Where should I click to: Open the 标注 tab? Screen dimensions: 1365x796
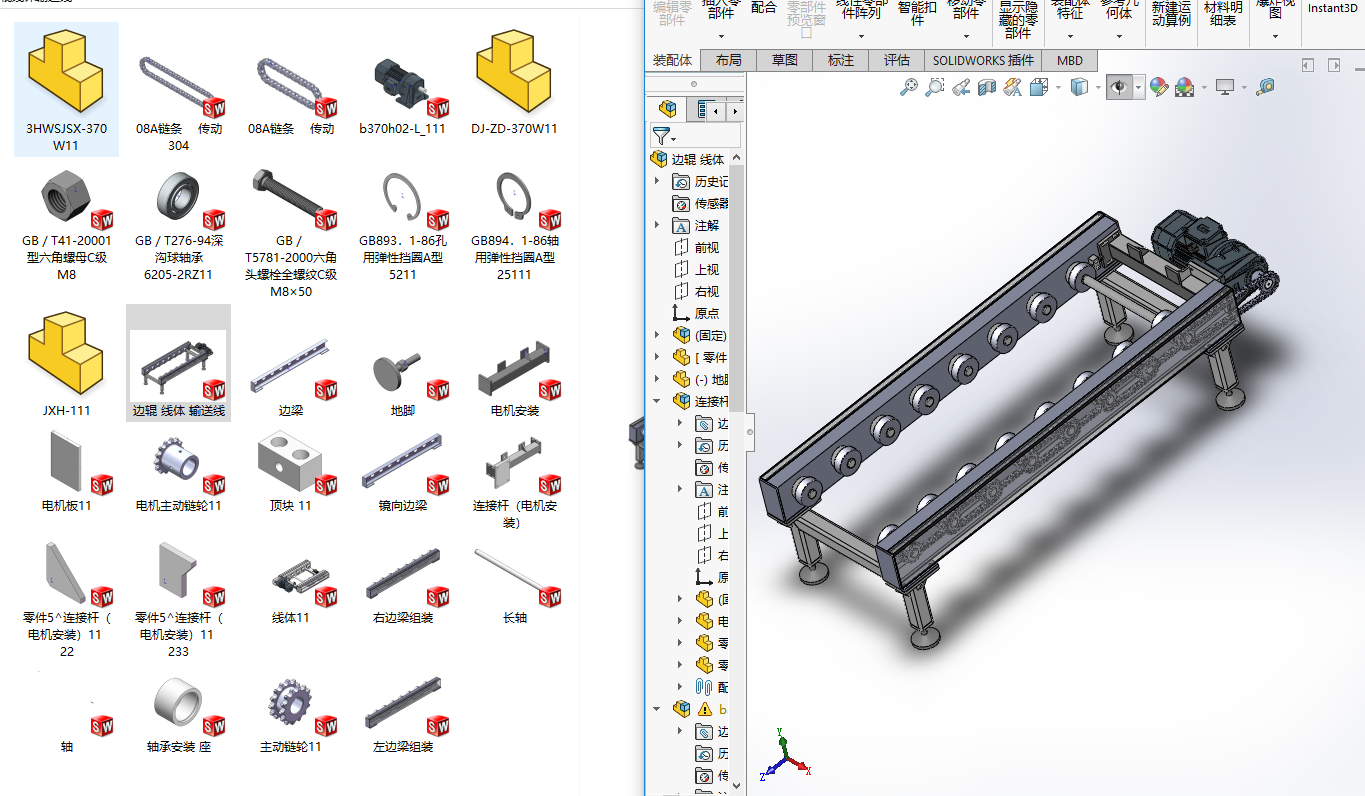(x=841, y=60)
